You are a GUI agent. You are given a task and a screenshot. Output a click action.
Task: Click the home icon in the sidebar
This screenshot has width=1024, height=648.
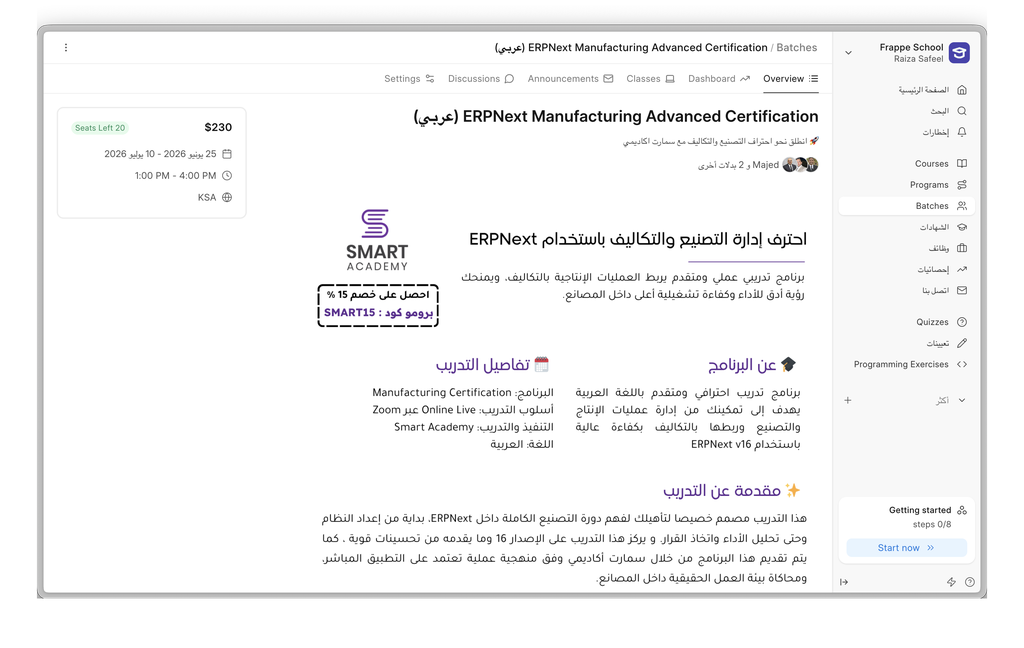[x=962, y=90]
